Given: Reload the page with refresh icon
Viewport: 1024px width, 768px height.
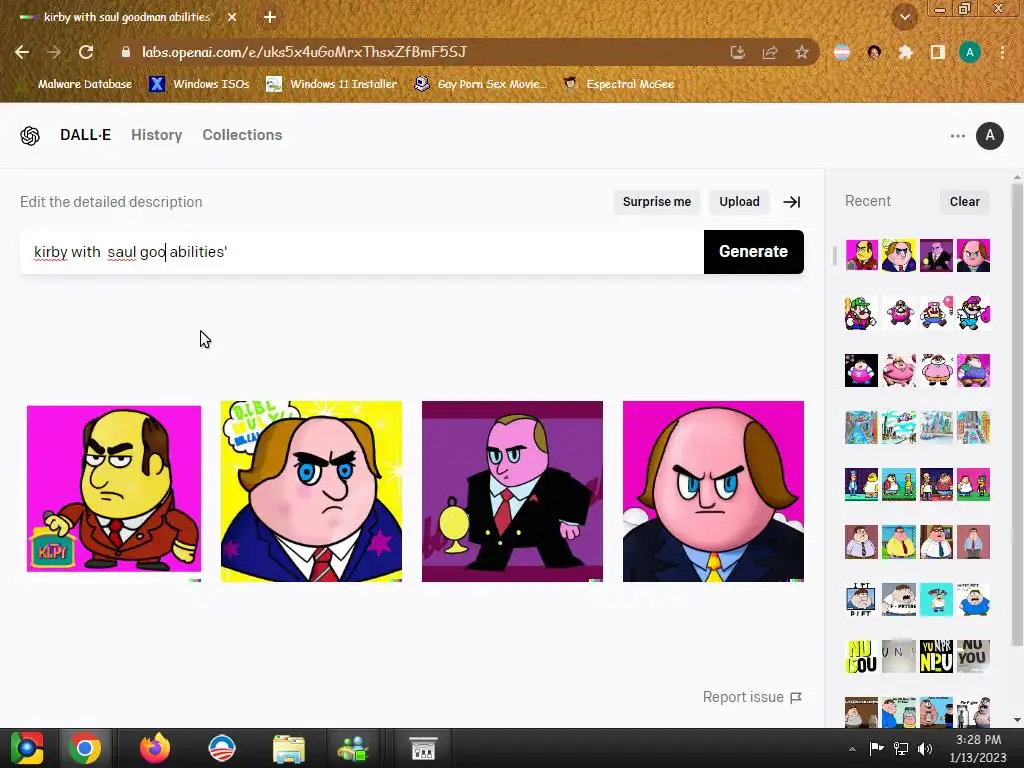Looking at the screenshot, I should coord(86,52).
